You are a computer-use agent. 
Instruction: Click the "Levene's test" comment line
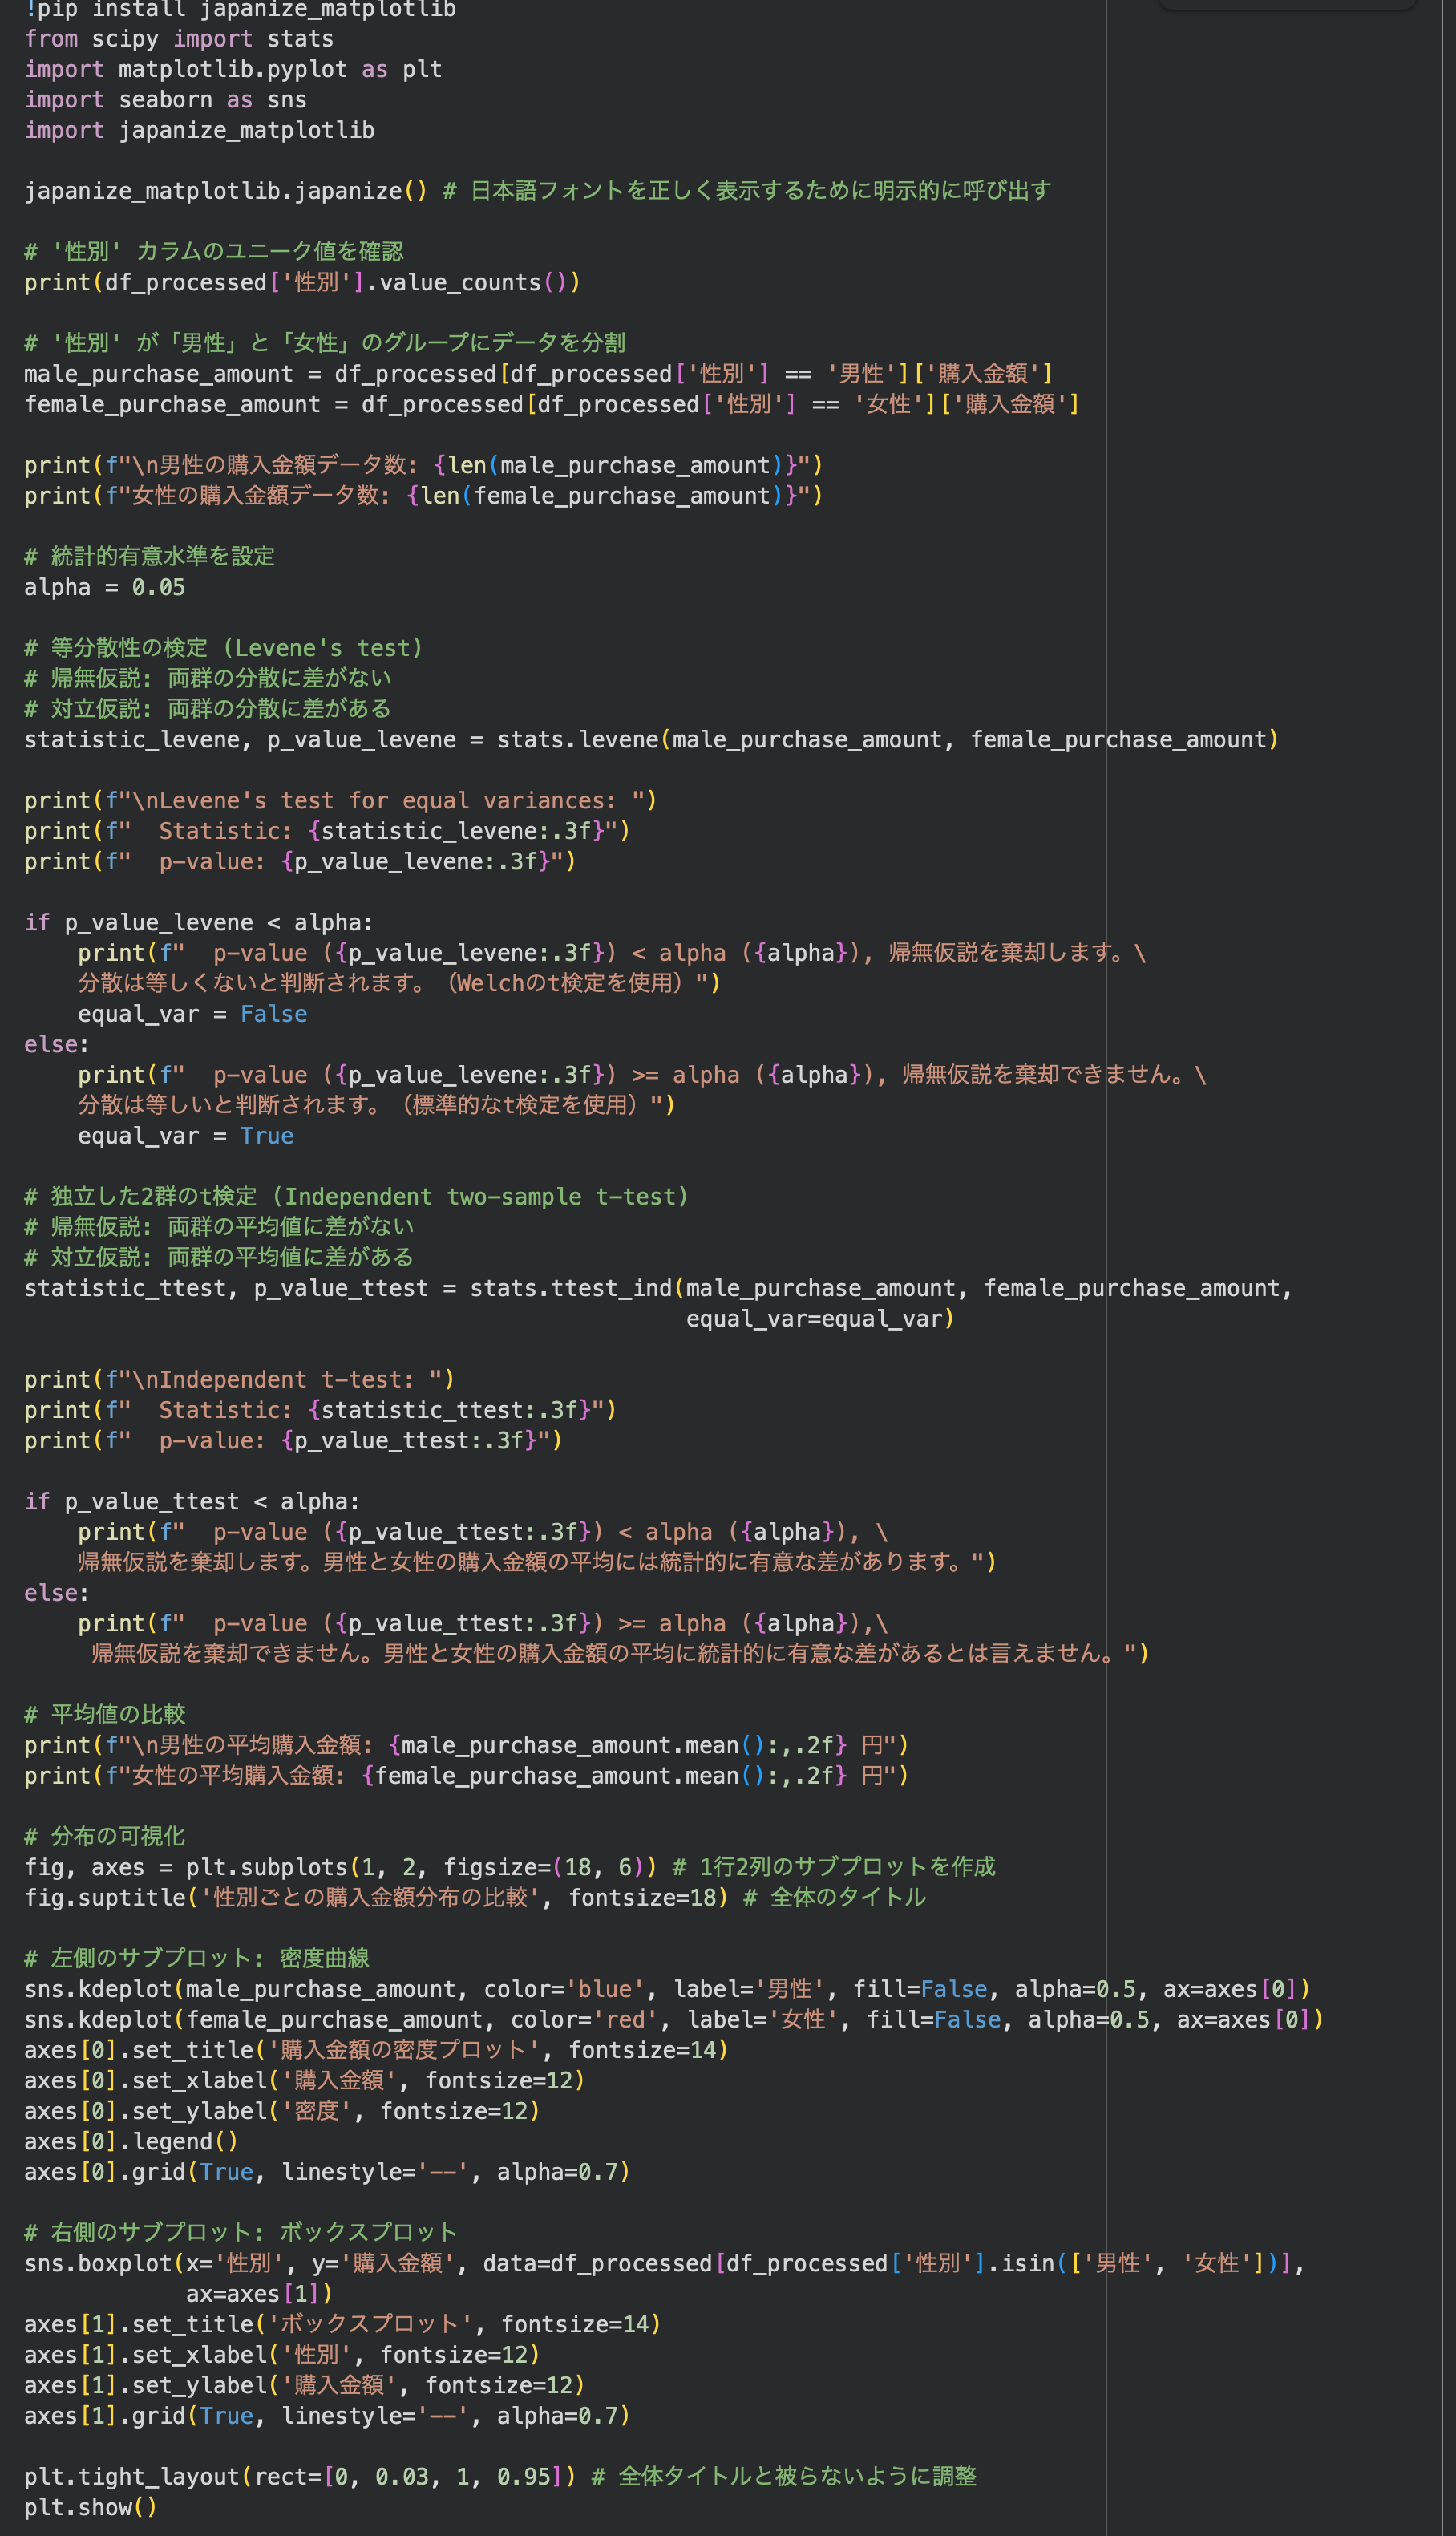click(x=223, y=648)
